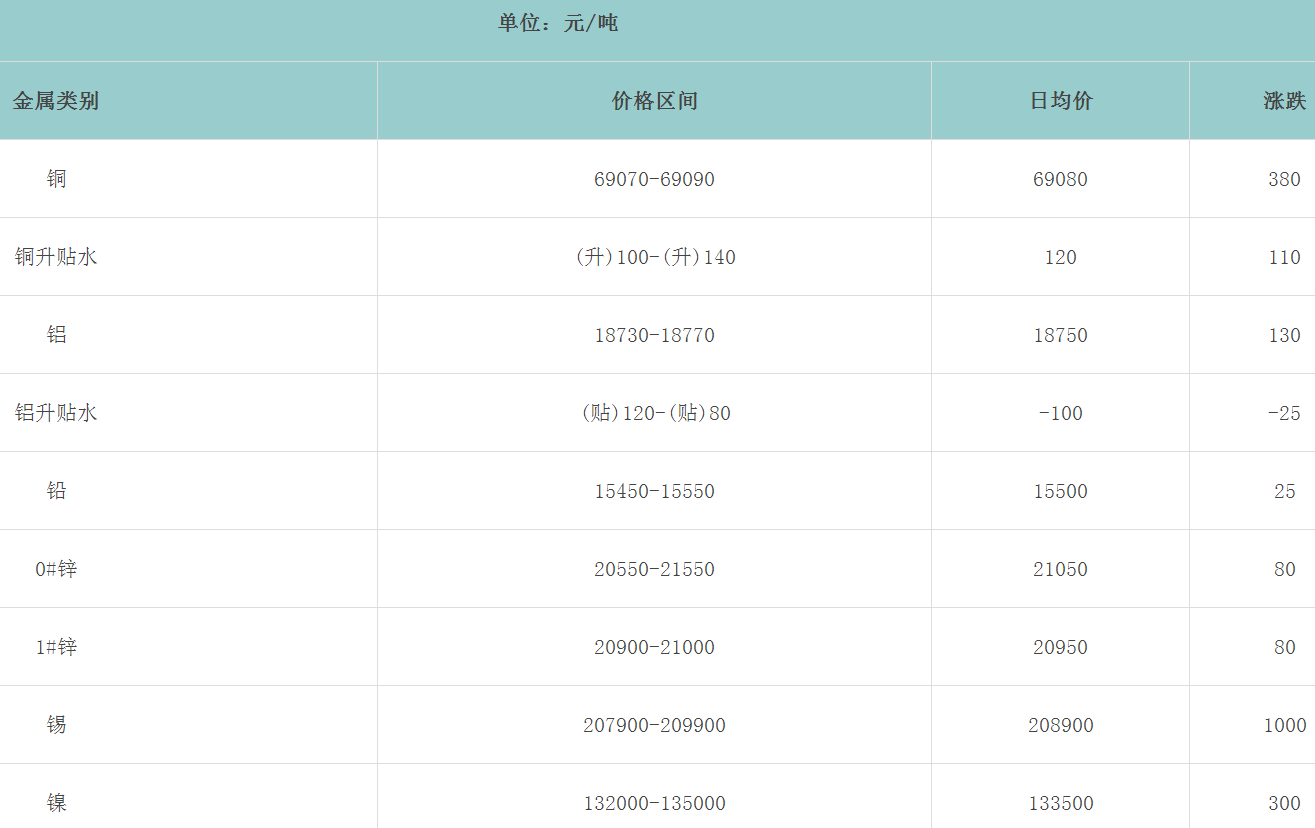Viewport: 1315px width, 828px height.
Task: Click the 日均价 column header
Action: coord(1061,101)
